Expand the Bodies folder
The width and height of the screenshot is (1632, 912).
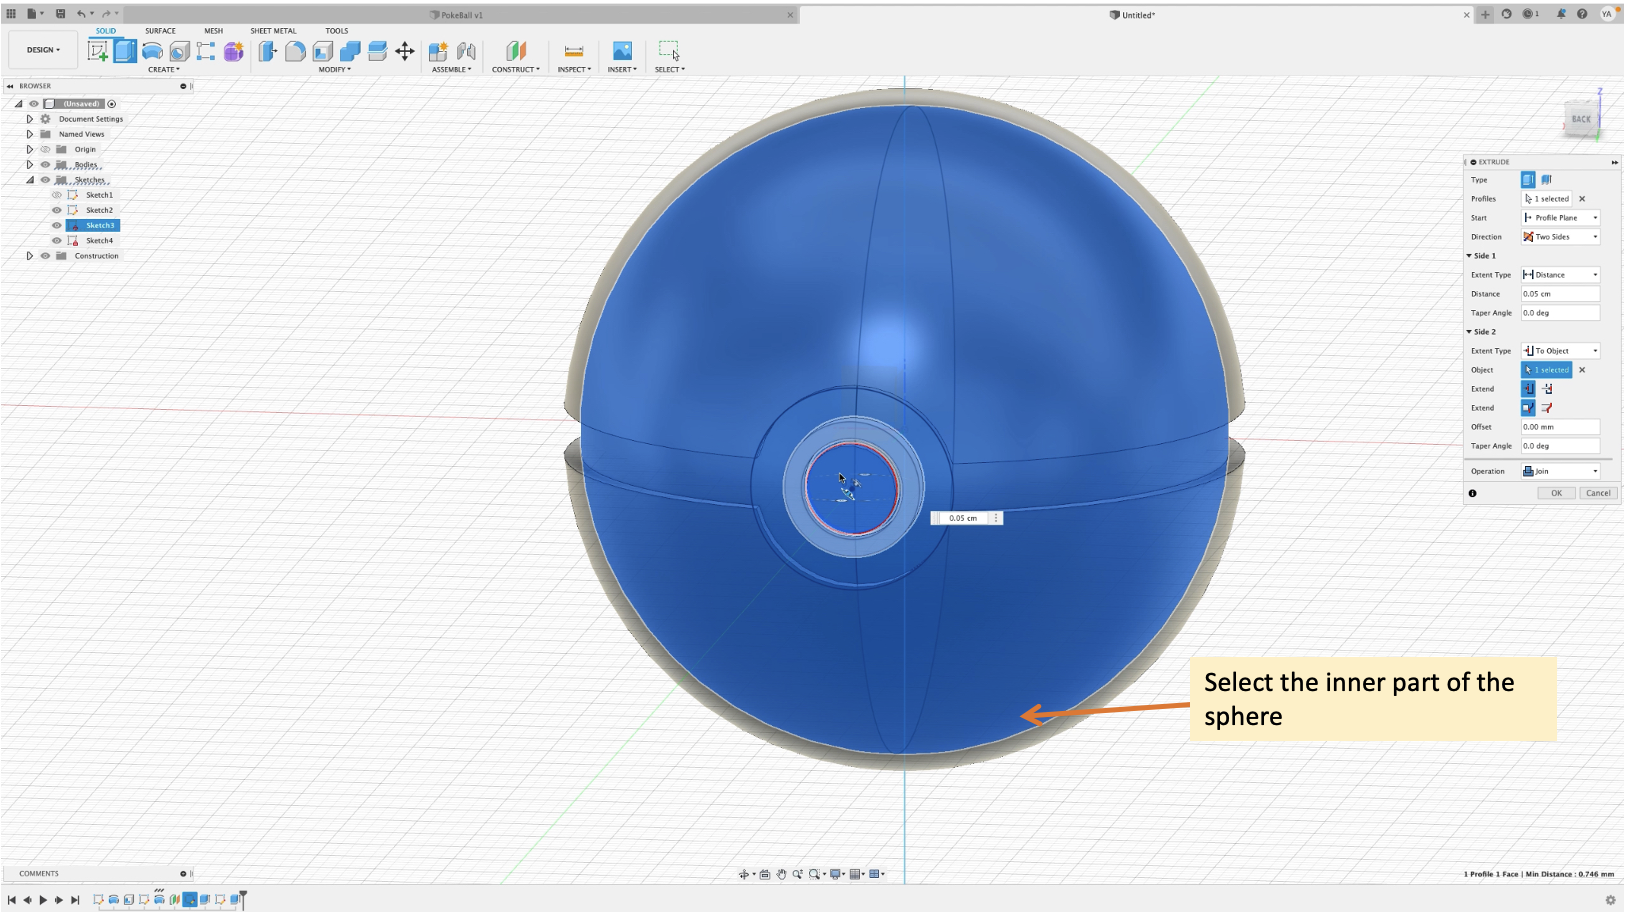(x=30, y=164)
